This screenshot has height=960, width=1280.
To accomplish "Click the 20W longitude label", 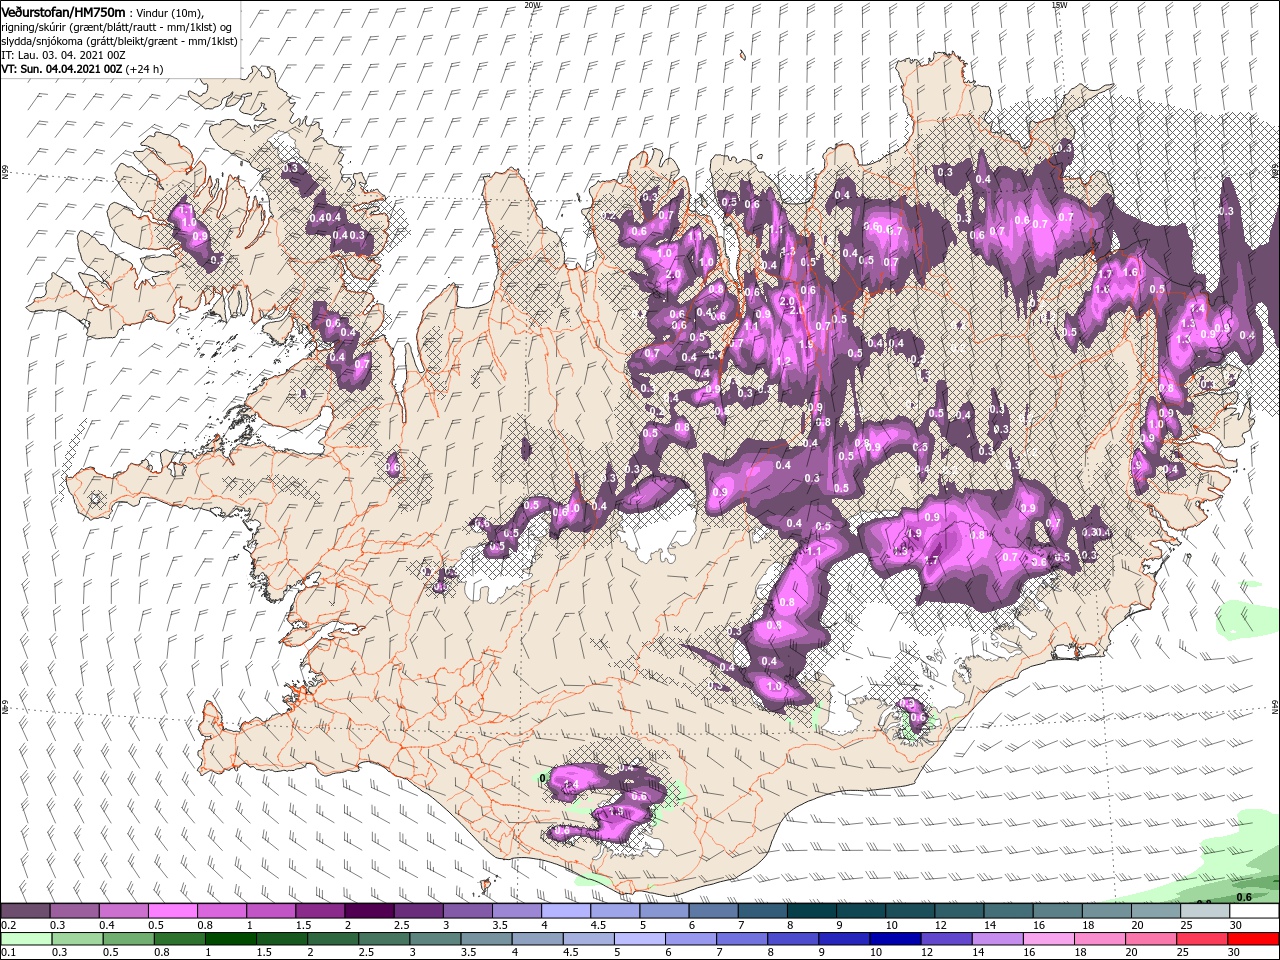I will tap(532, 5).
